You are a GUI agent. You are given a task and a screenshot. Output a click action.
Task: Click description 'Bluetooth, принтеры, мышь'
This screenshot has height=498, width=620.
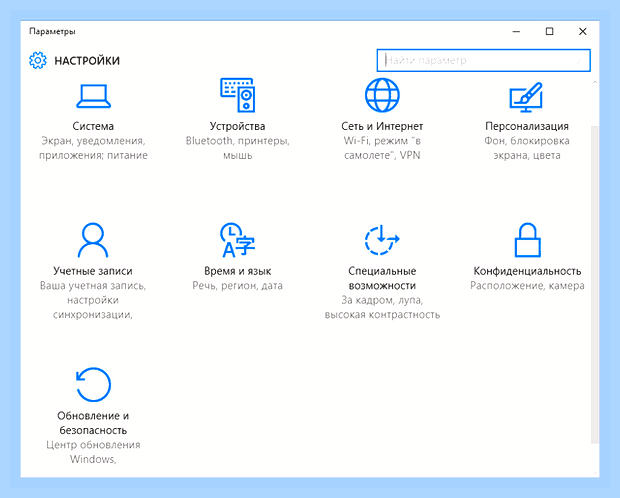point(238,148)
